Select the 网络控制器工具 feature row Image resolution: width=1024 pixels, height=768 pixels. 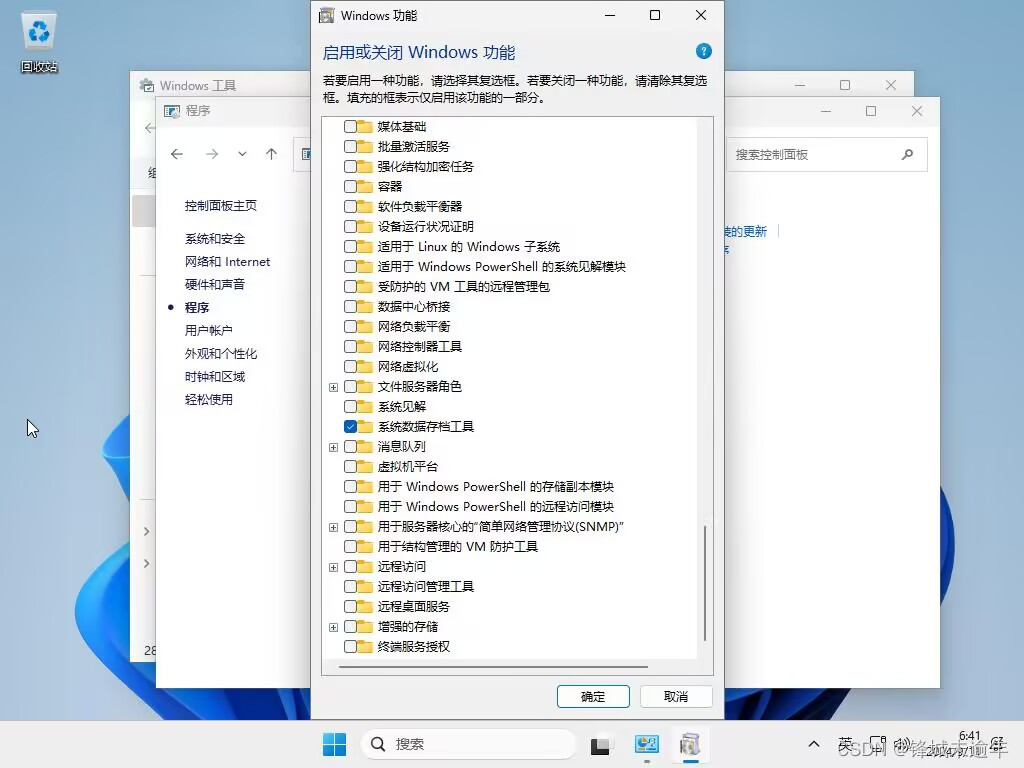click(419, 347)
